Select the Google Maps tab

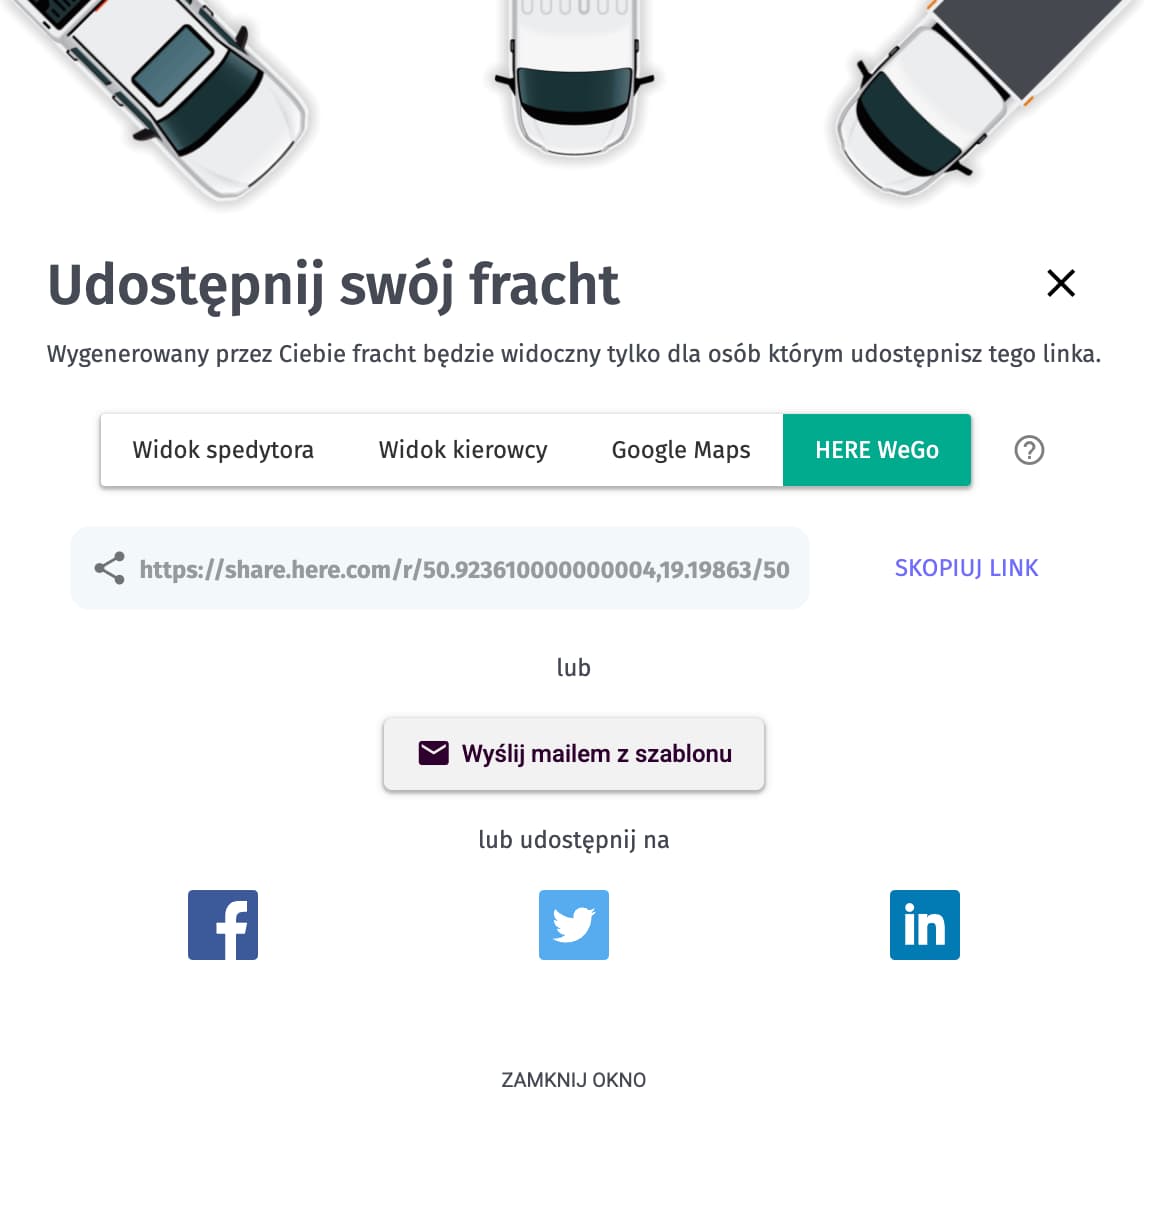click(x=681, y=450)
